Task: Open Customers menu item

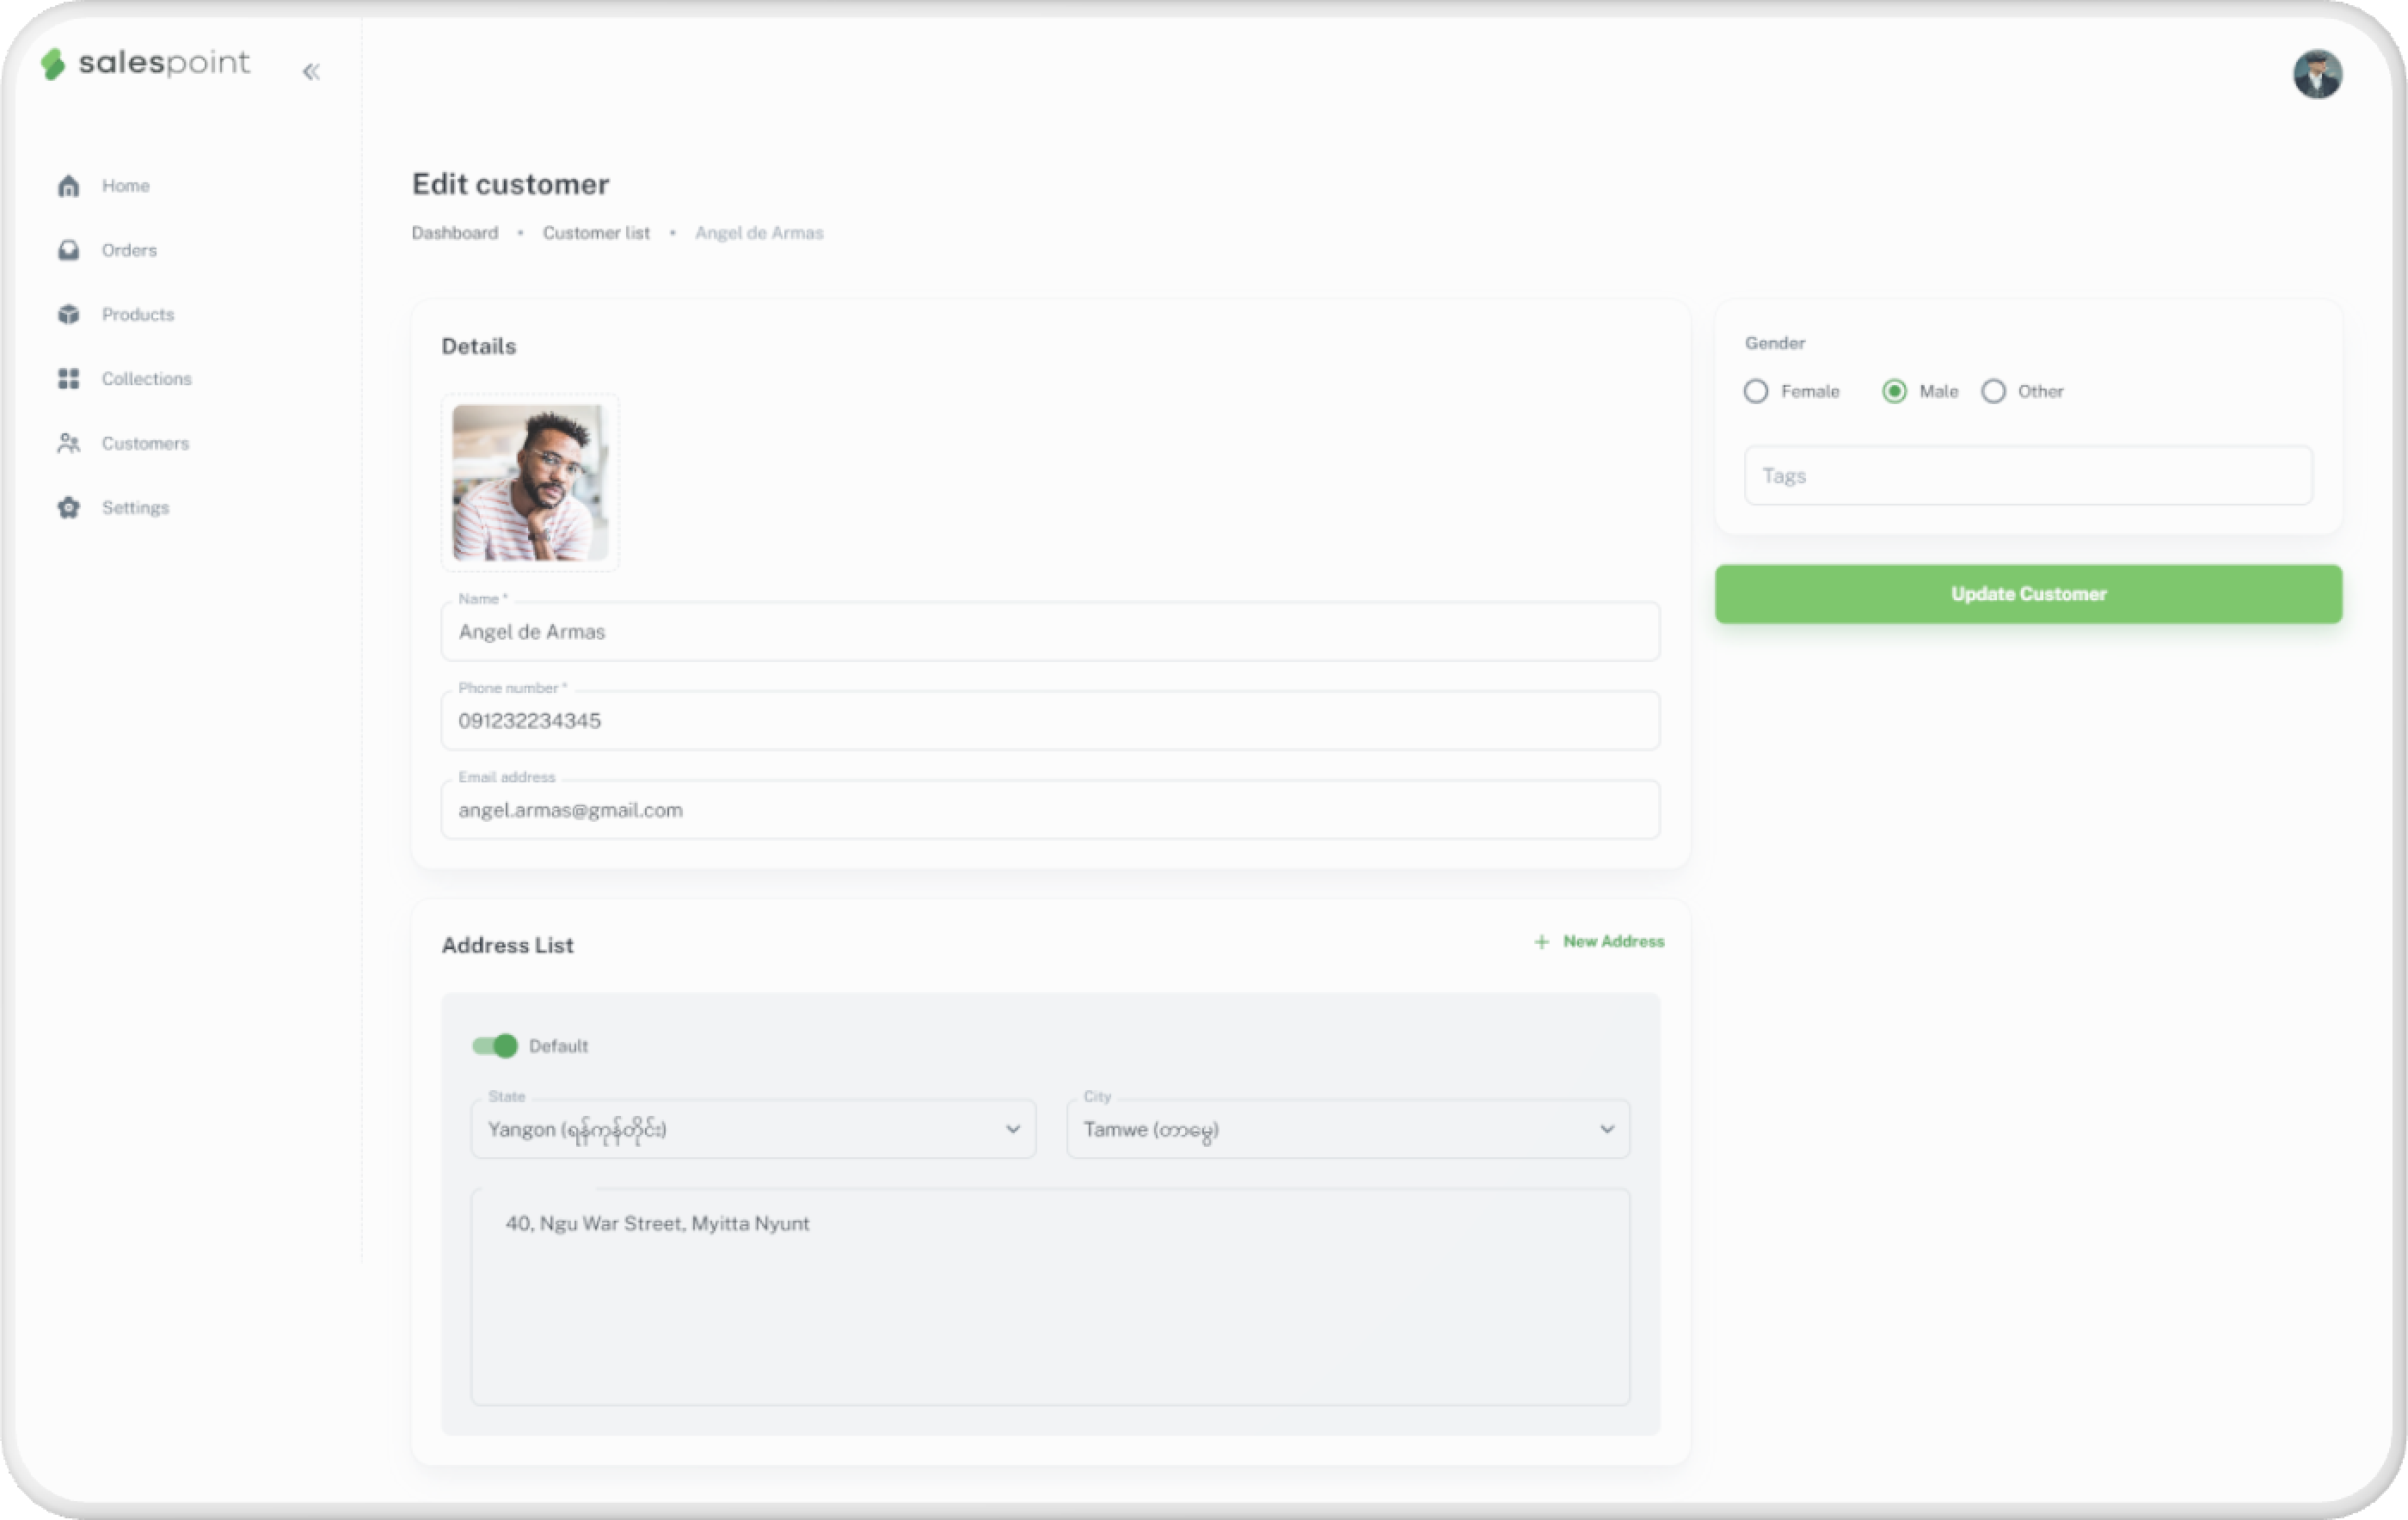Action: (145, 443)
